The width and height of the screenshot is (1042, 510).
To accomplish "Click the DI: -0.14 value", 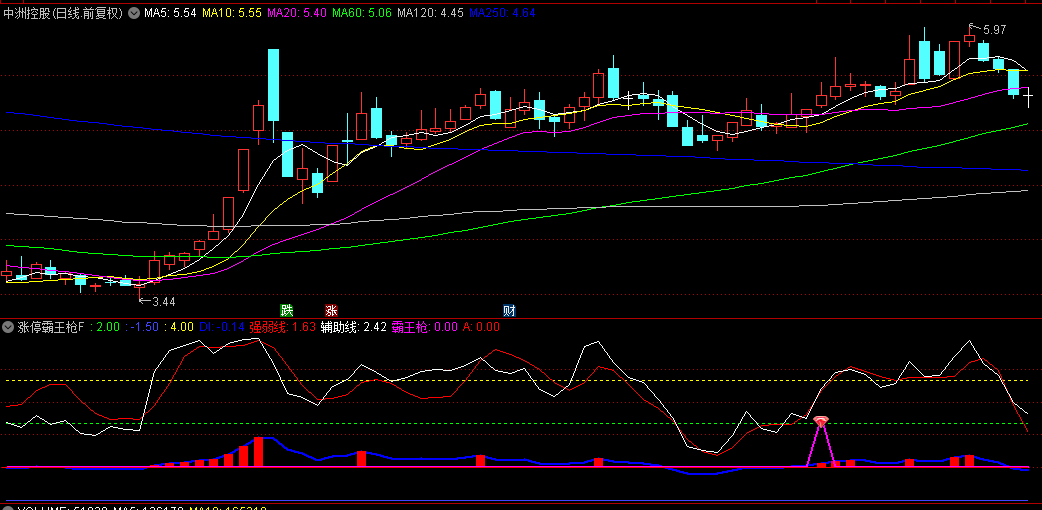I will click(221, 326).
